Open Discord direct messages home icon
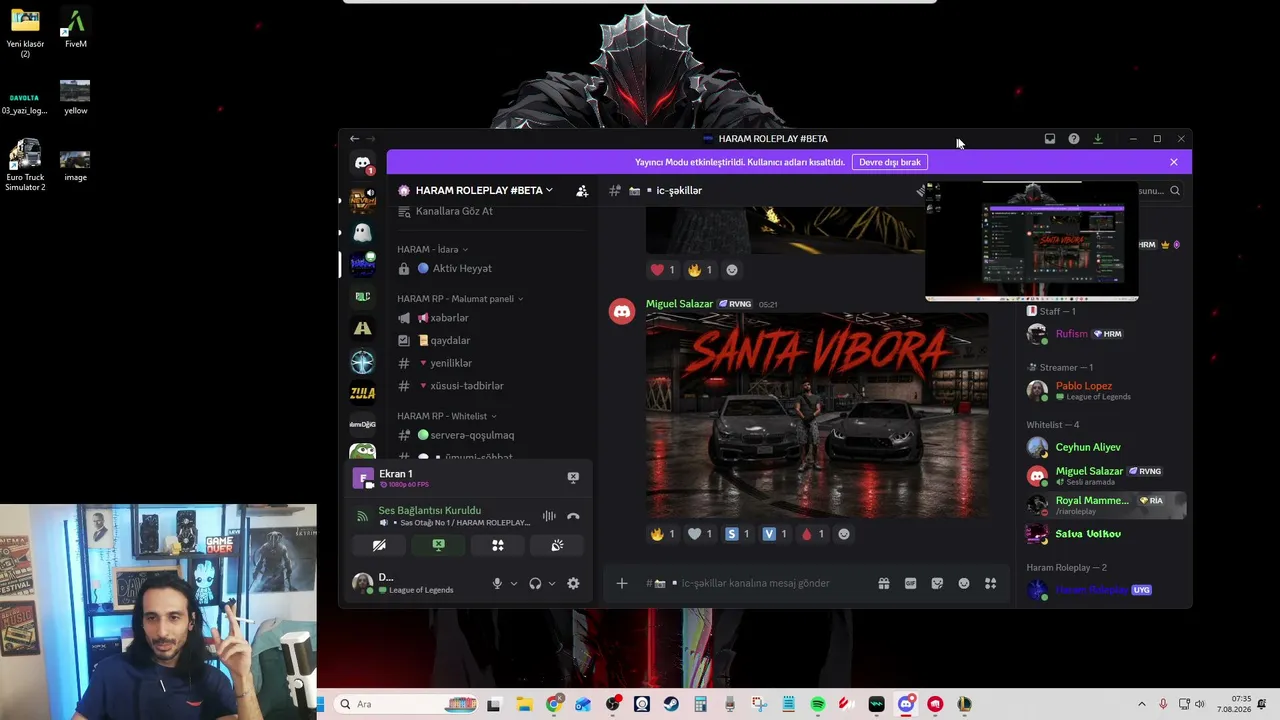 click(x=362, y=163)
